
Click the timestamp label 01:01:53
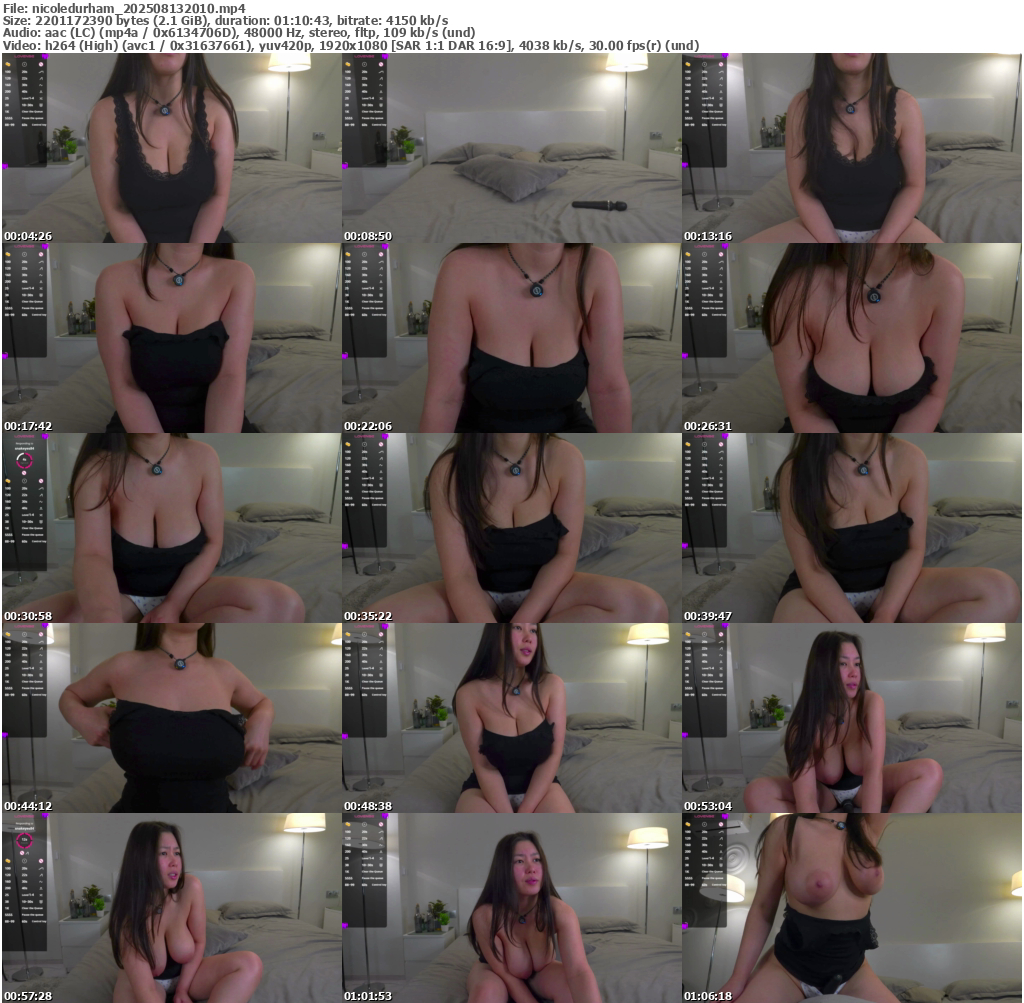[x=368, y=996]
